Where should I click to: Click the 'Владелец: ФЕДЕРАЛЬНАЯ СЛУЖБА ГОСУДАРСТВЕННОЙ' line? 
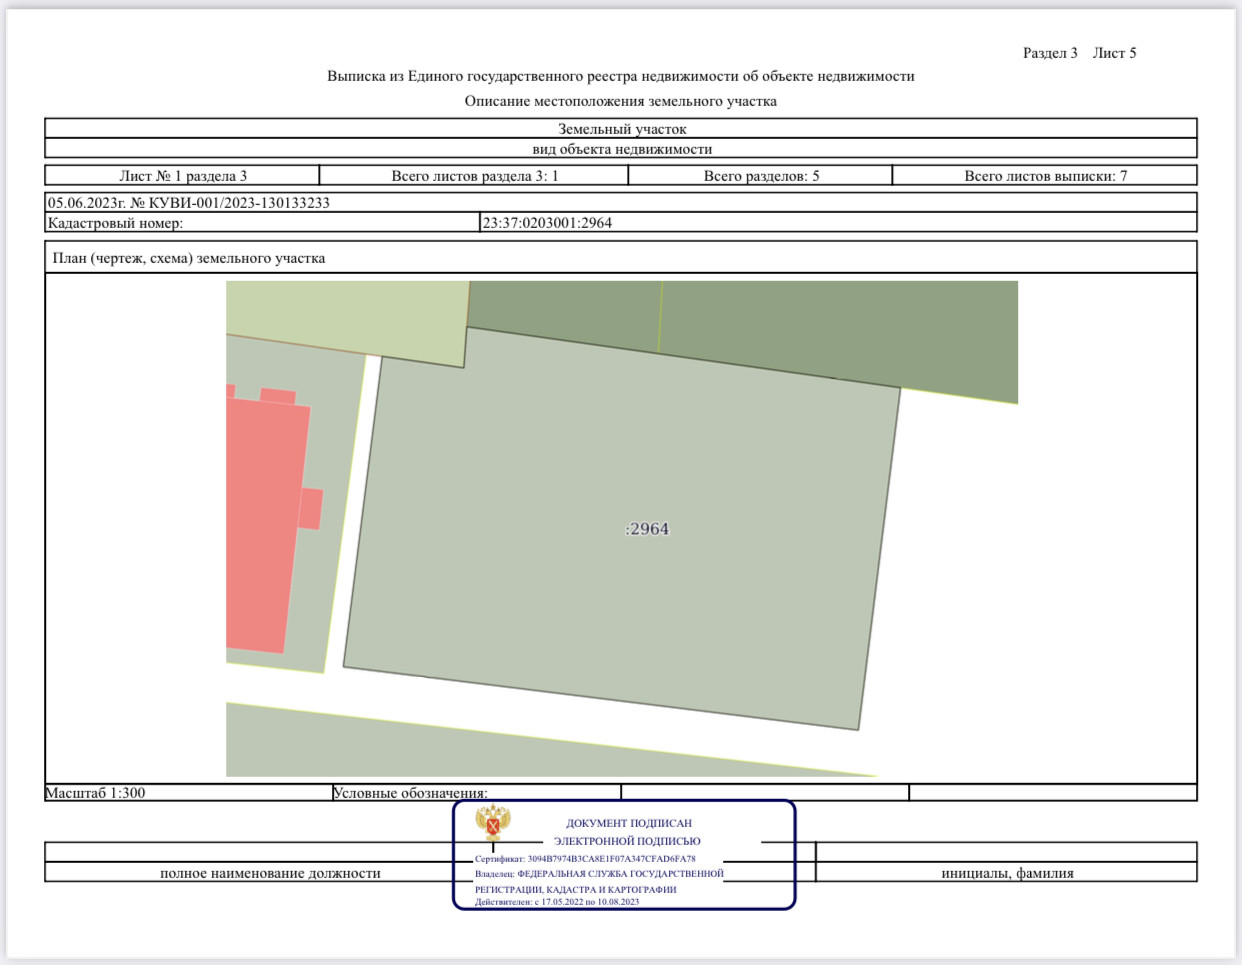(599, 873)
